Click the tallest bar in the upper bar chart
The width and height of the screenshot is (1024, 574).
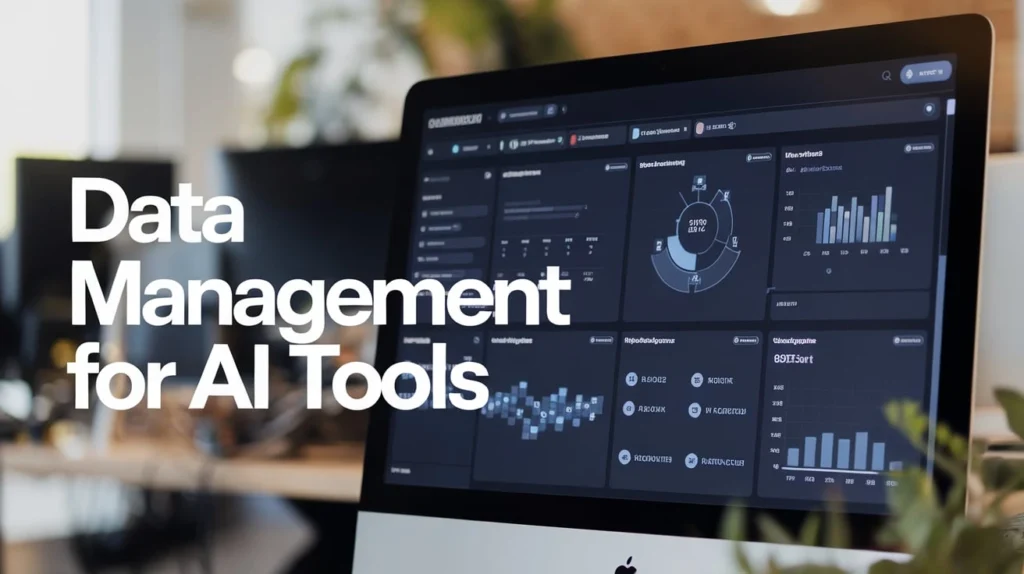(x=888, y=214)
